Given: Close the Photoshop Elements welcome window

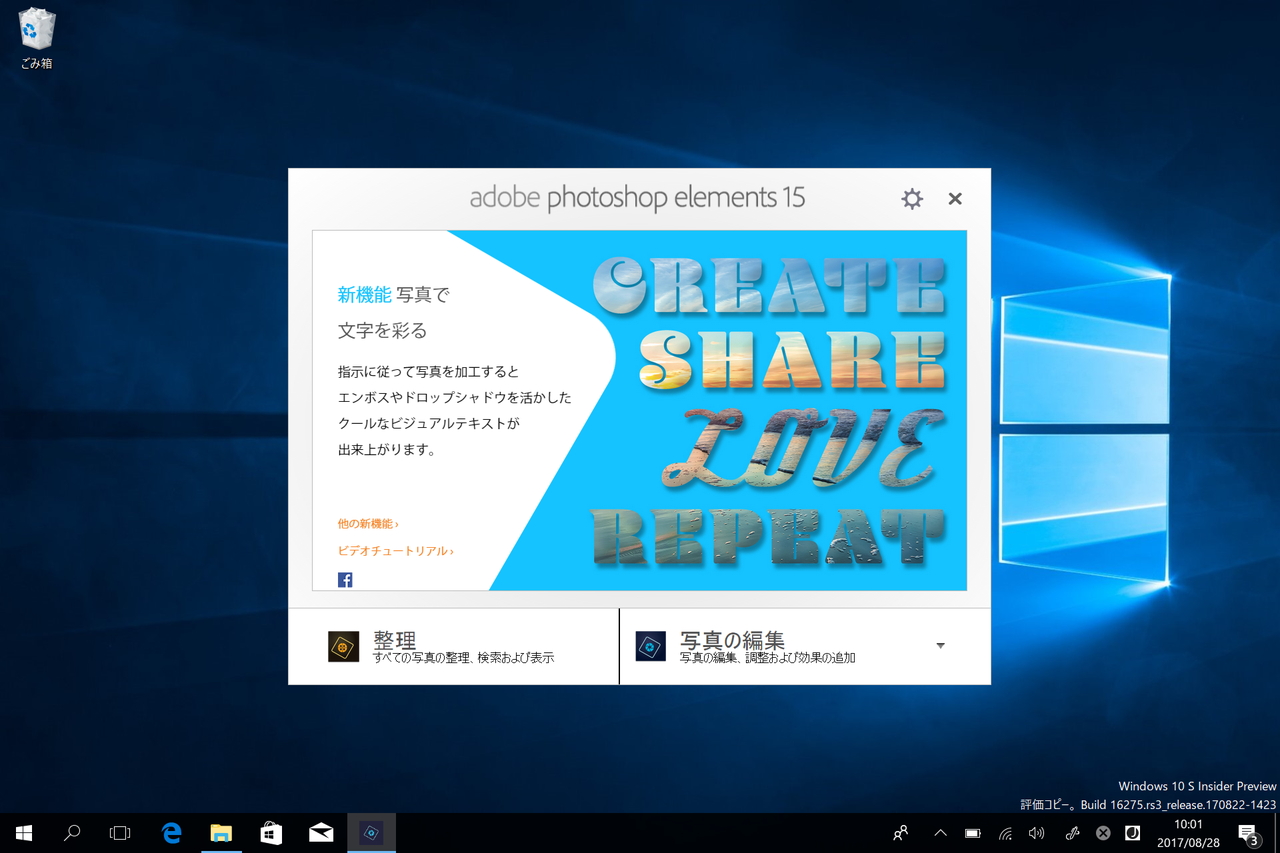Looking at the screenshot, I should pyautogui.click(x=955, y=199).
